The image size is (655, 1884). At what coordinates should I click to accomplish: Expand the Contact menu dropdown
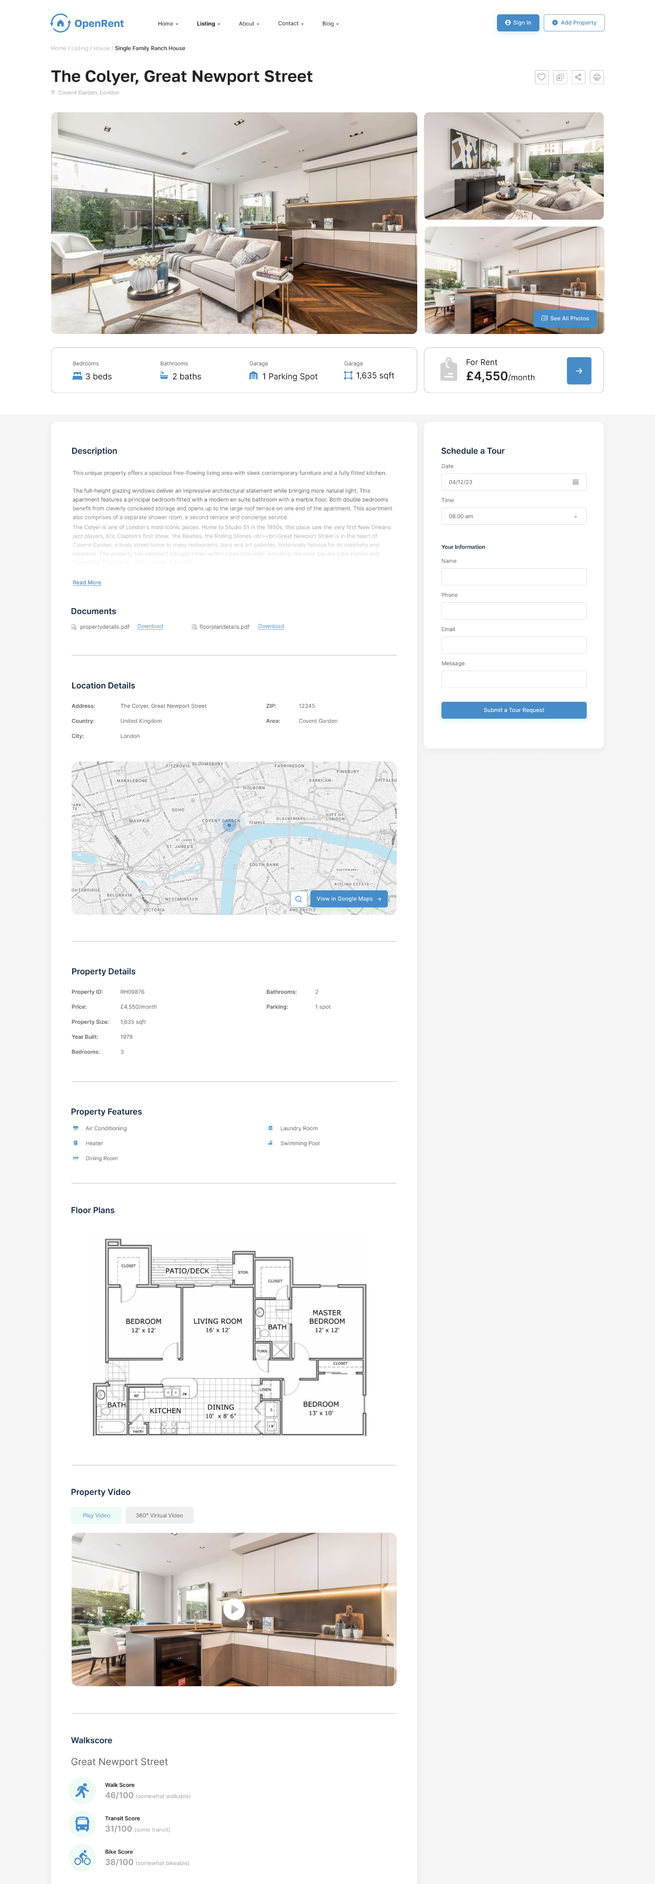(290, 23)
